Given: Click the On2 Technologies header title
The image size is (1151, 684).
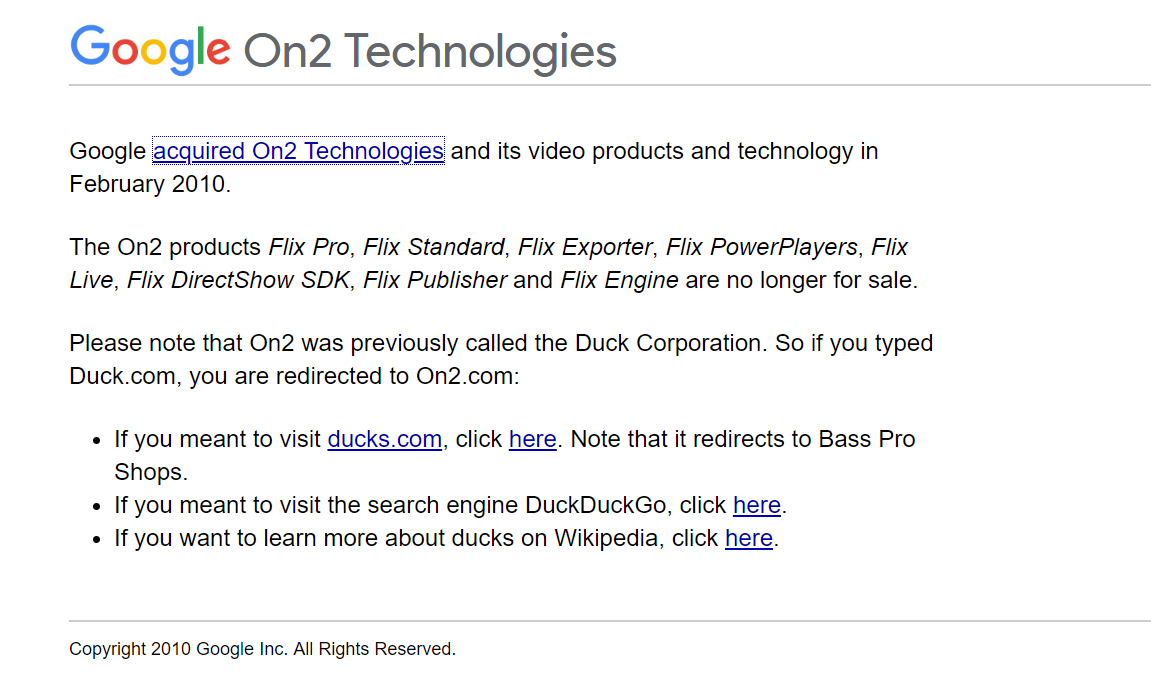Looking at the screenshot, I should pos(429,51).
